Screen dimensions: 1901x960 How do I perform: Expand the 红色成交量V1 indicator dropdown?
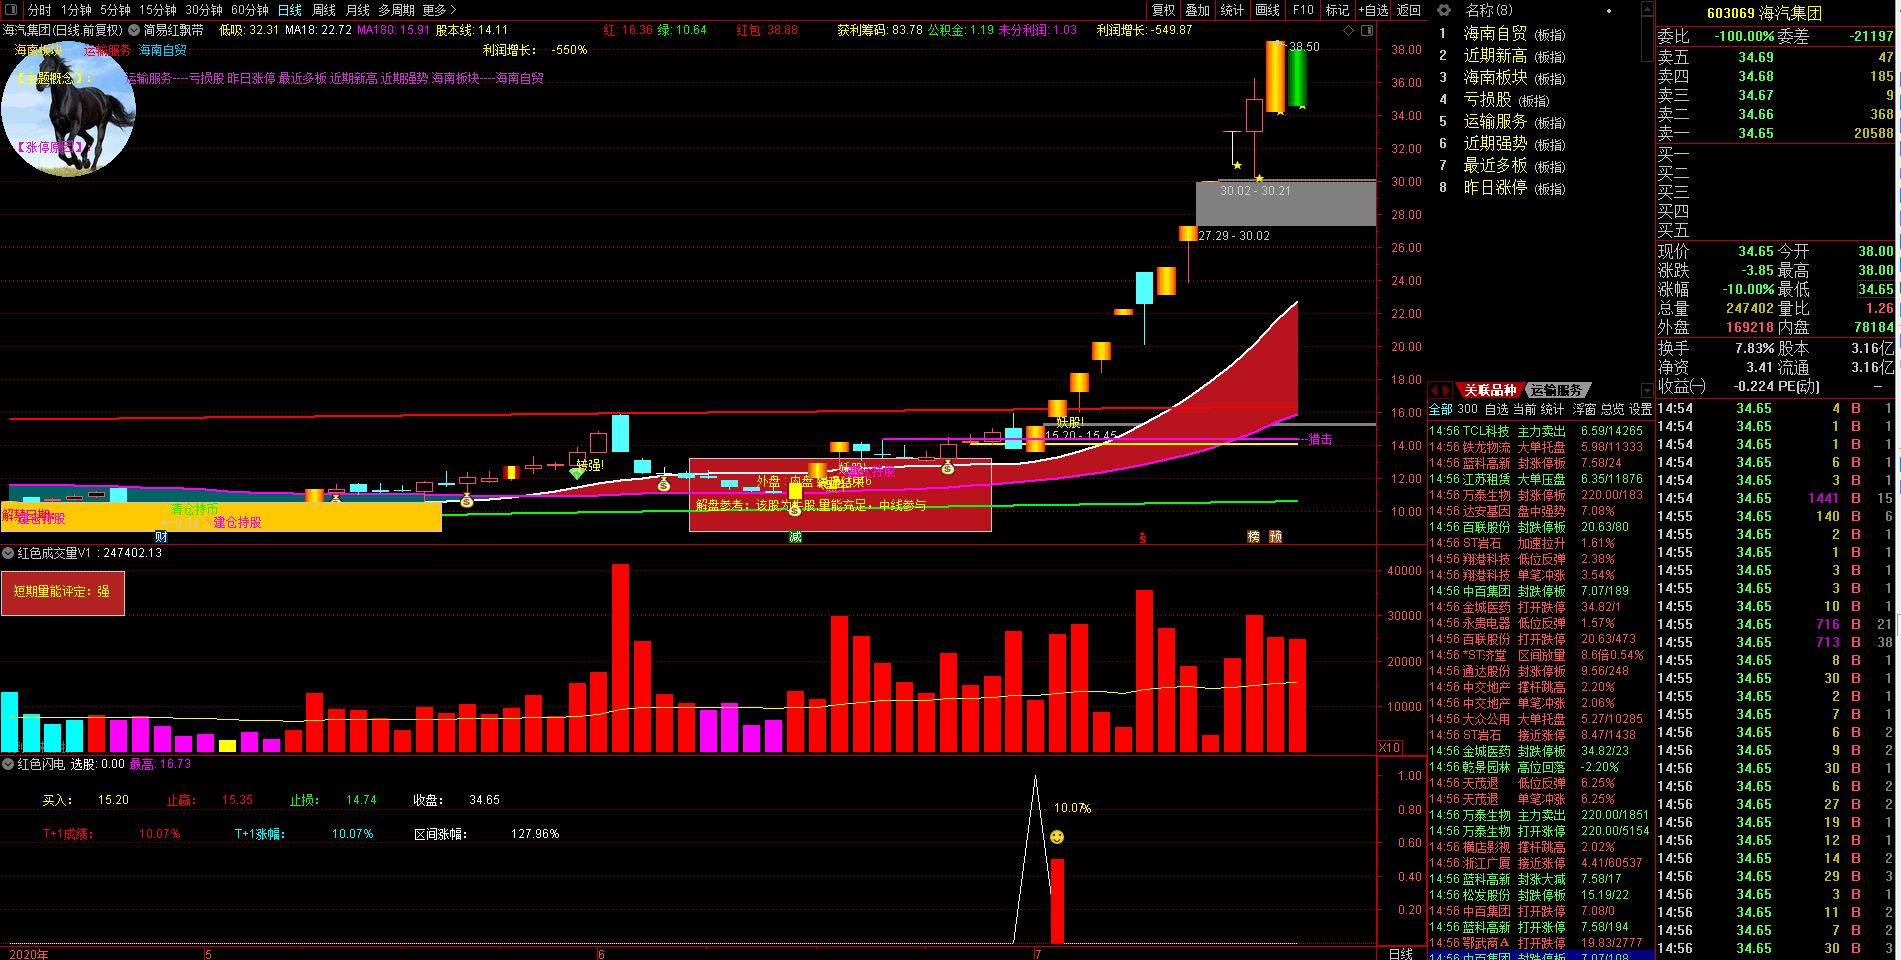(8, 553)
